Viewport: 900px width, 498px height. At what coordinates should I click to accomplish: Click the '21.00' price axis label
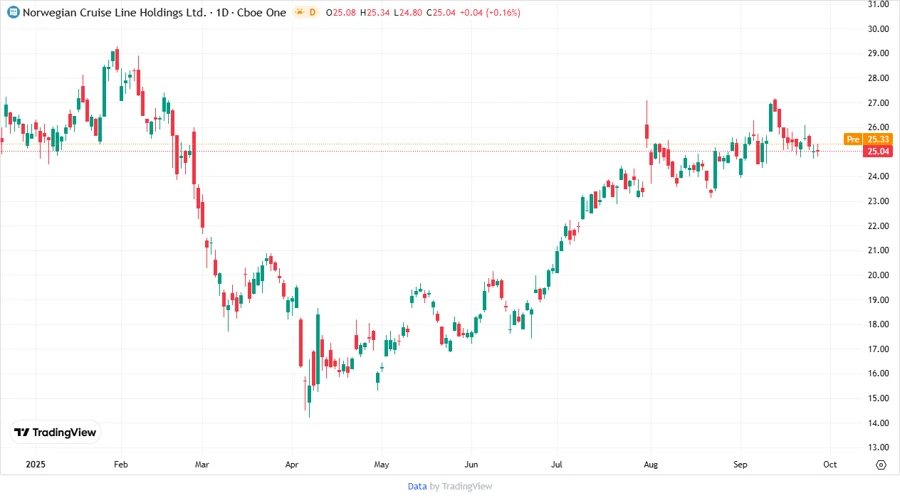tap(878, 250)
